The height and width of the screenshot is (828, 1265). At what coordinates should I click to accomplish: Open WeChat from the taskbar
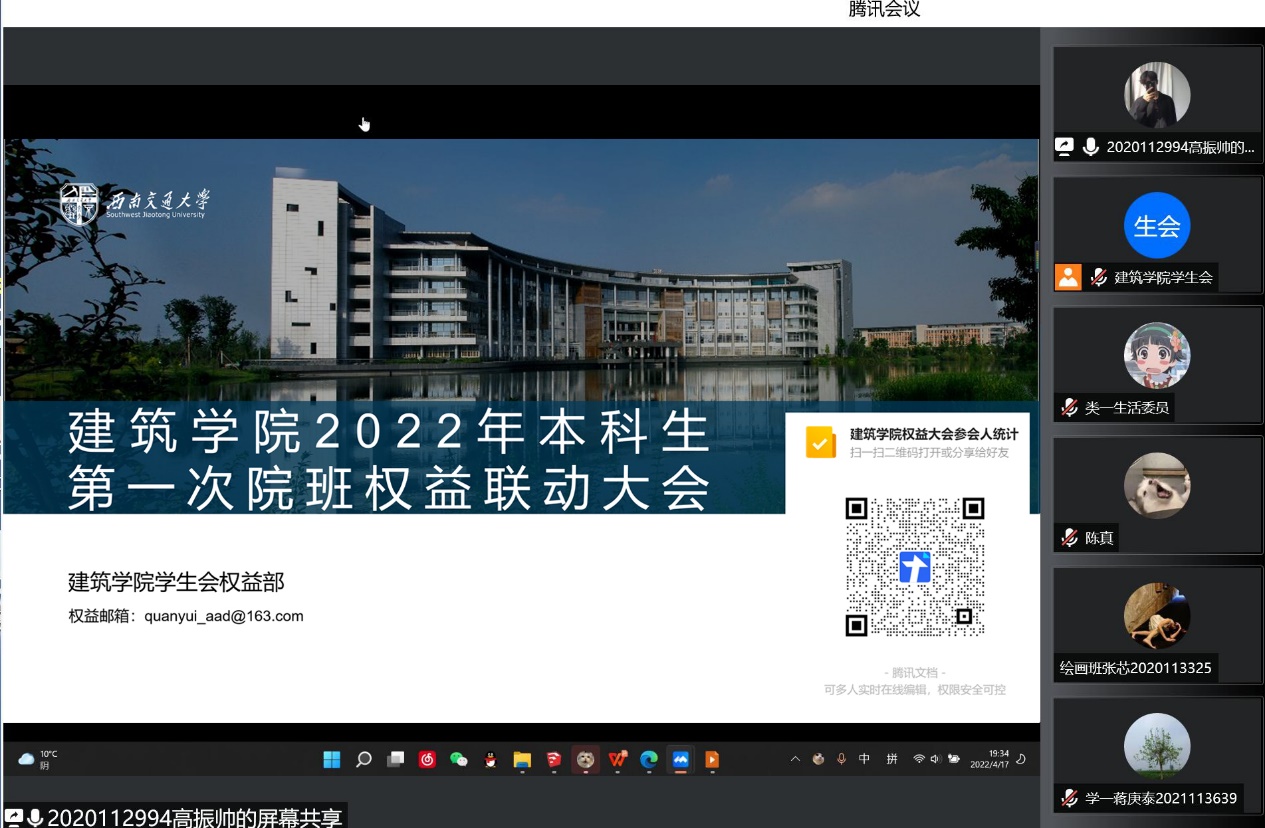tap(459, 760)
